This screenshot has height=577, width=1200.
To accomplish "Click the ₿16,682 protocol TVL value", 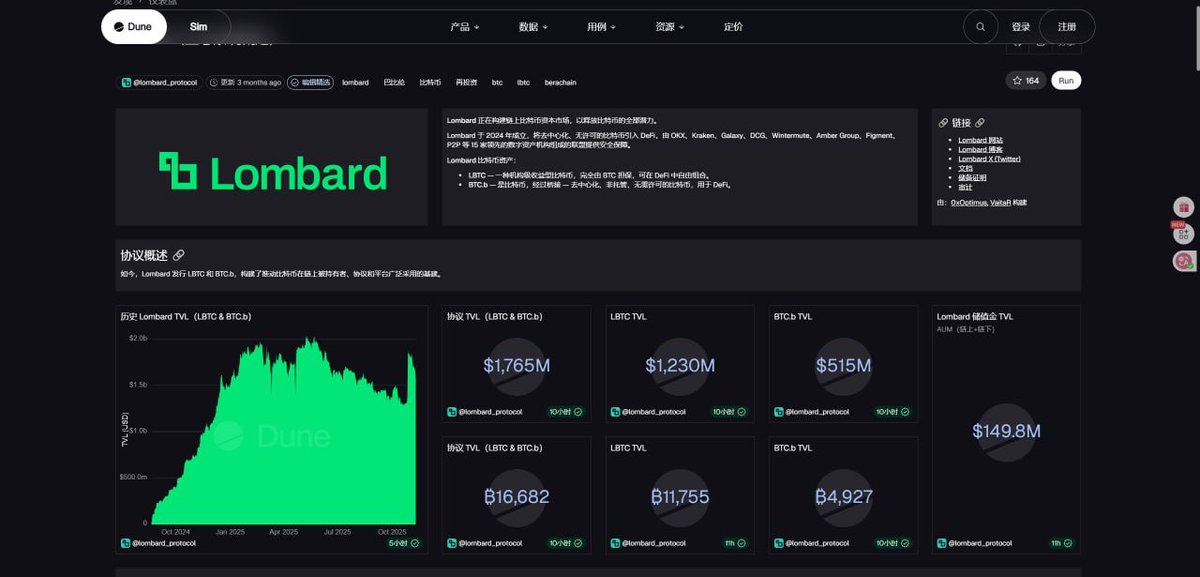I will [516, 497].
